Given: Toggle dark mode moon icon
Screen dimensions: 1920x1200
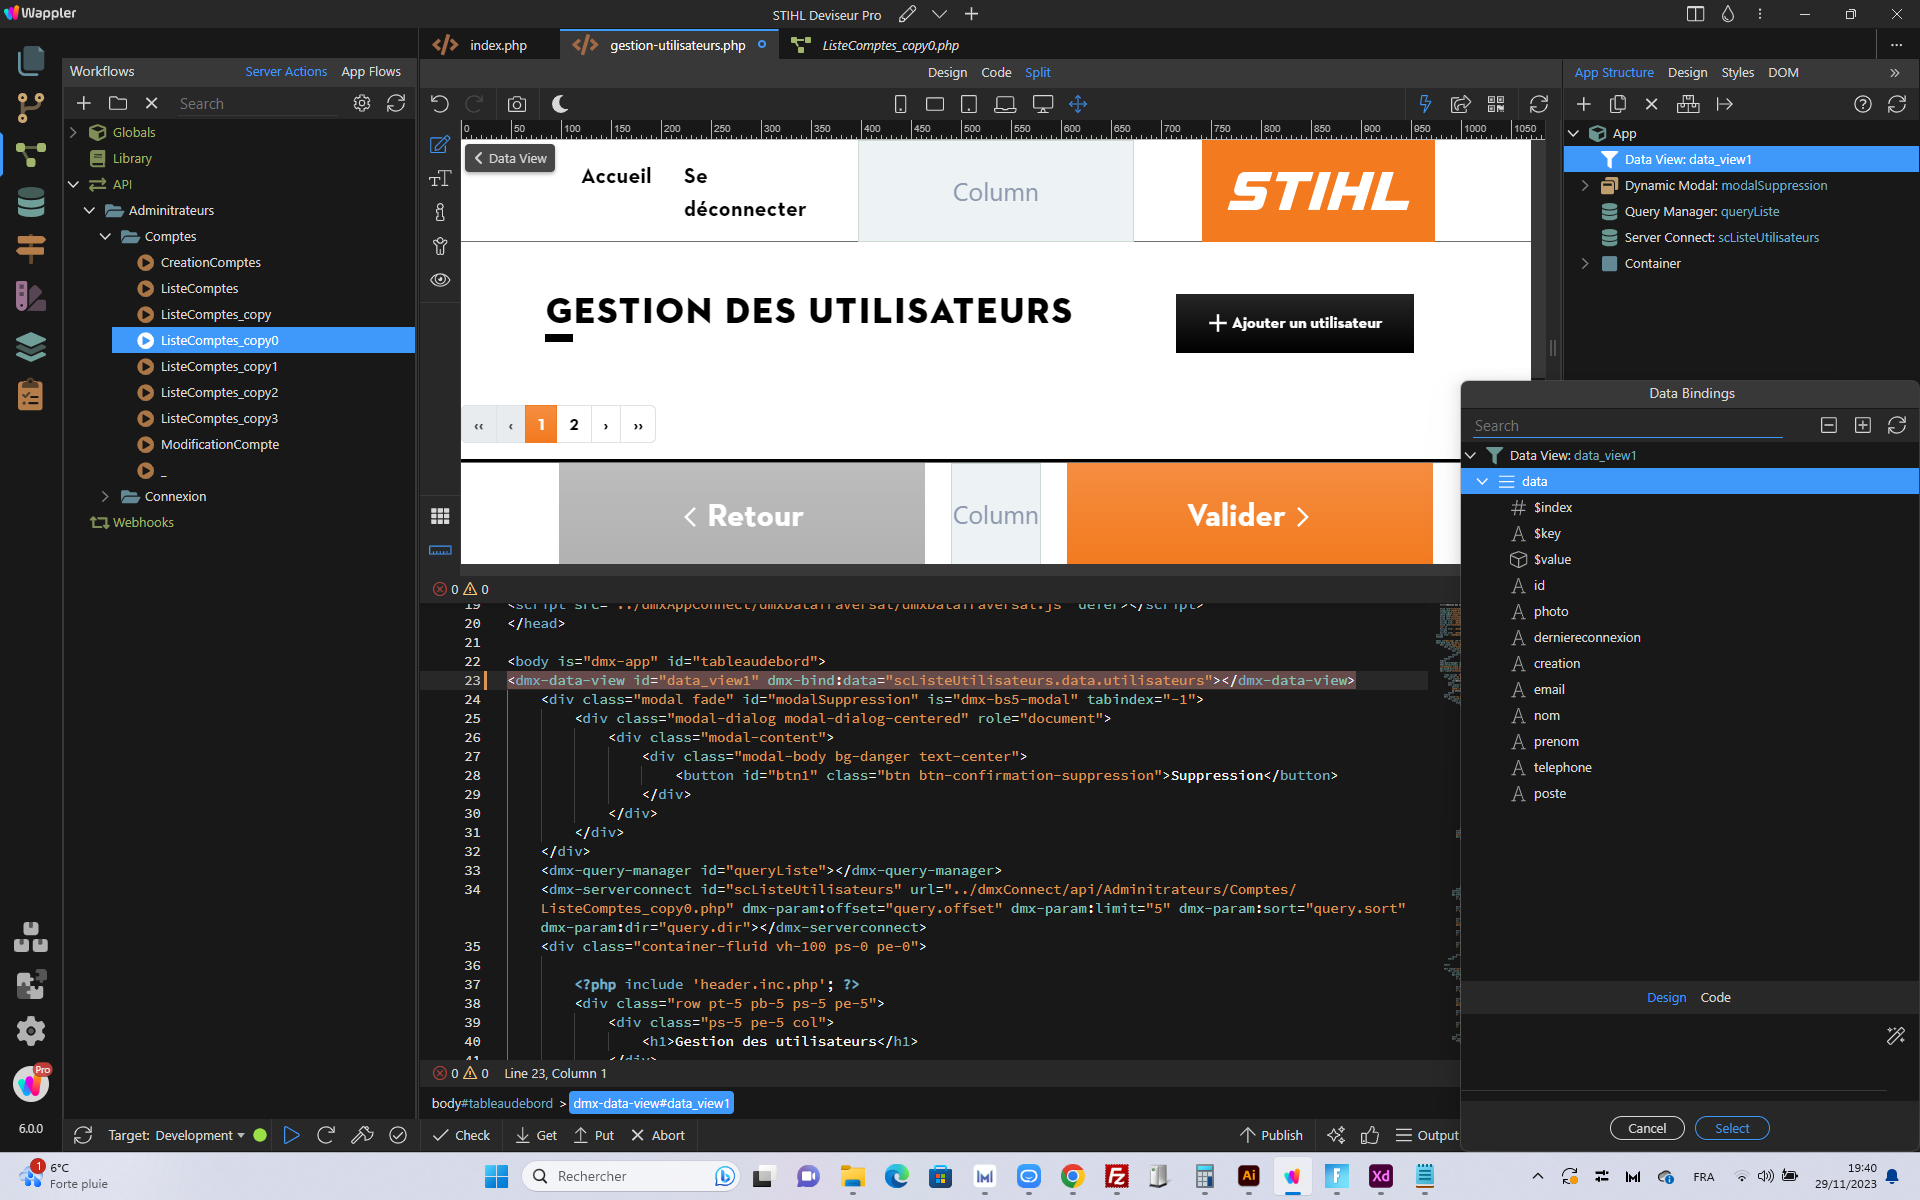Looking at the screenshot, I should click(x=560, y=104).
